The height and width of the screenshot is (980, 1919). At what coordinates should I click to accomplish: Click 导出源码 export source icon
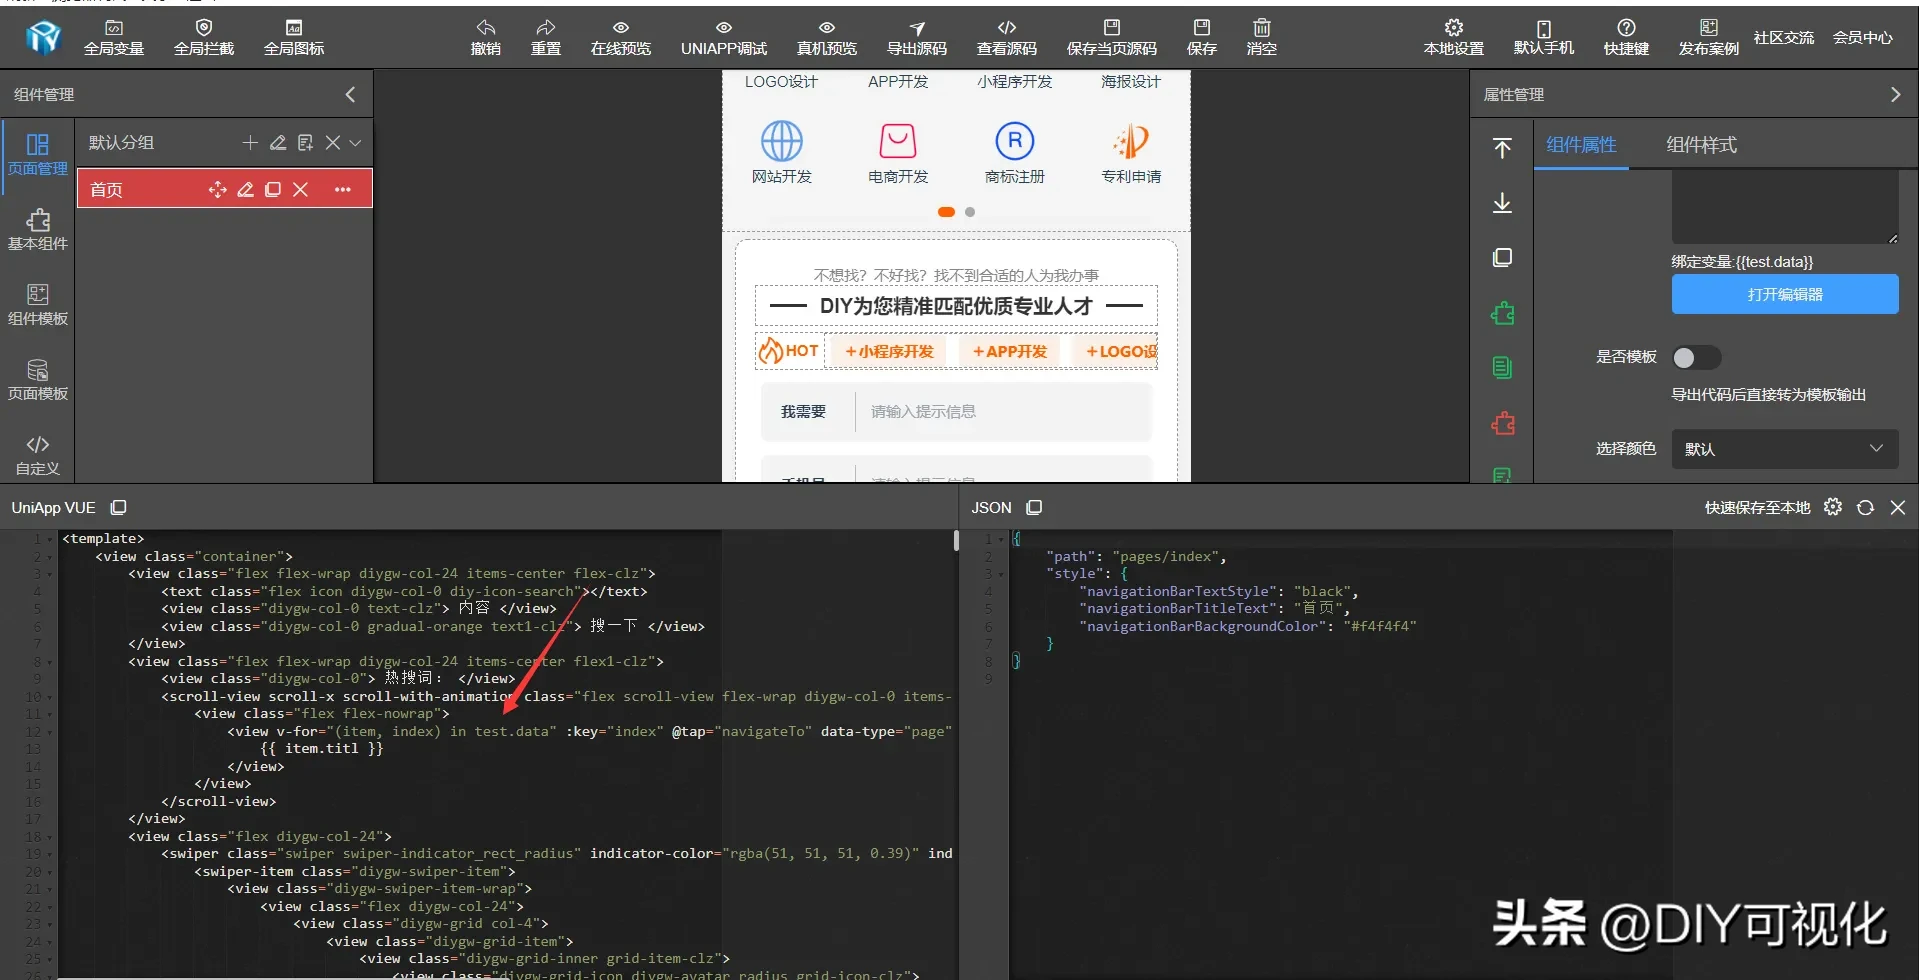tap(916, 37)
